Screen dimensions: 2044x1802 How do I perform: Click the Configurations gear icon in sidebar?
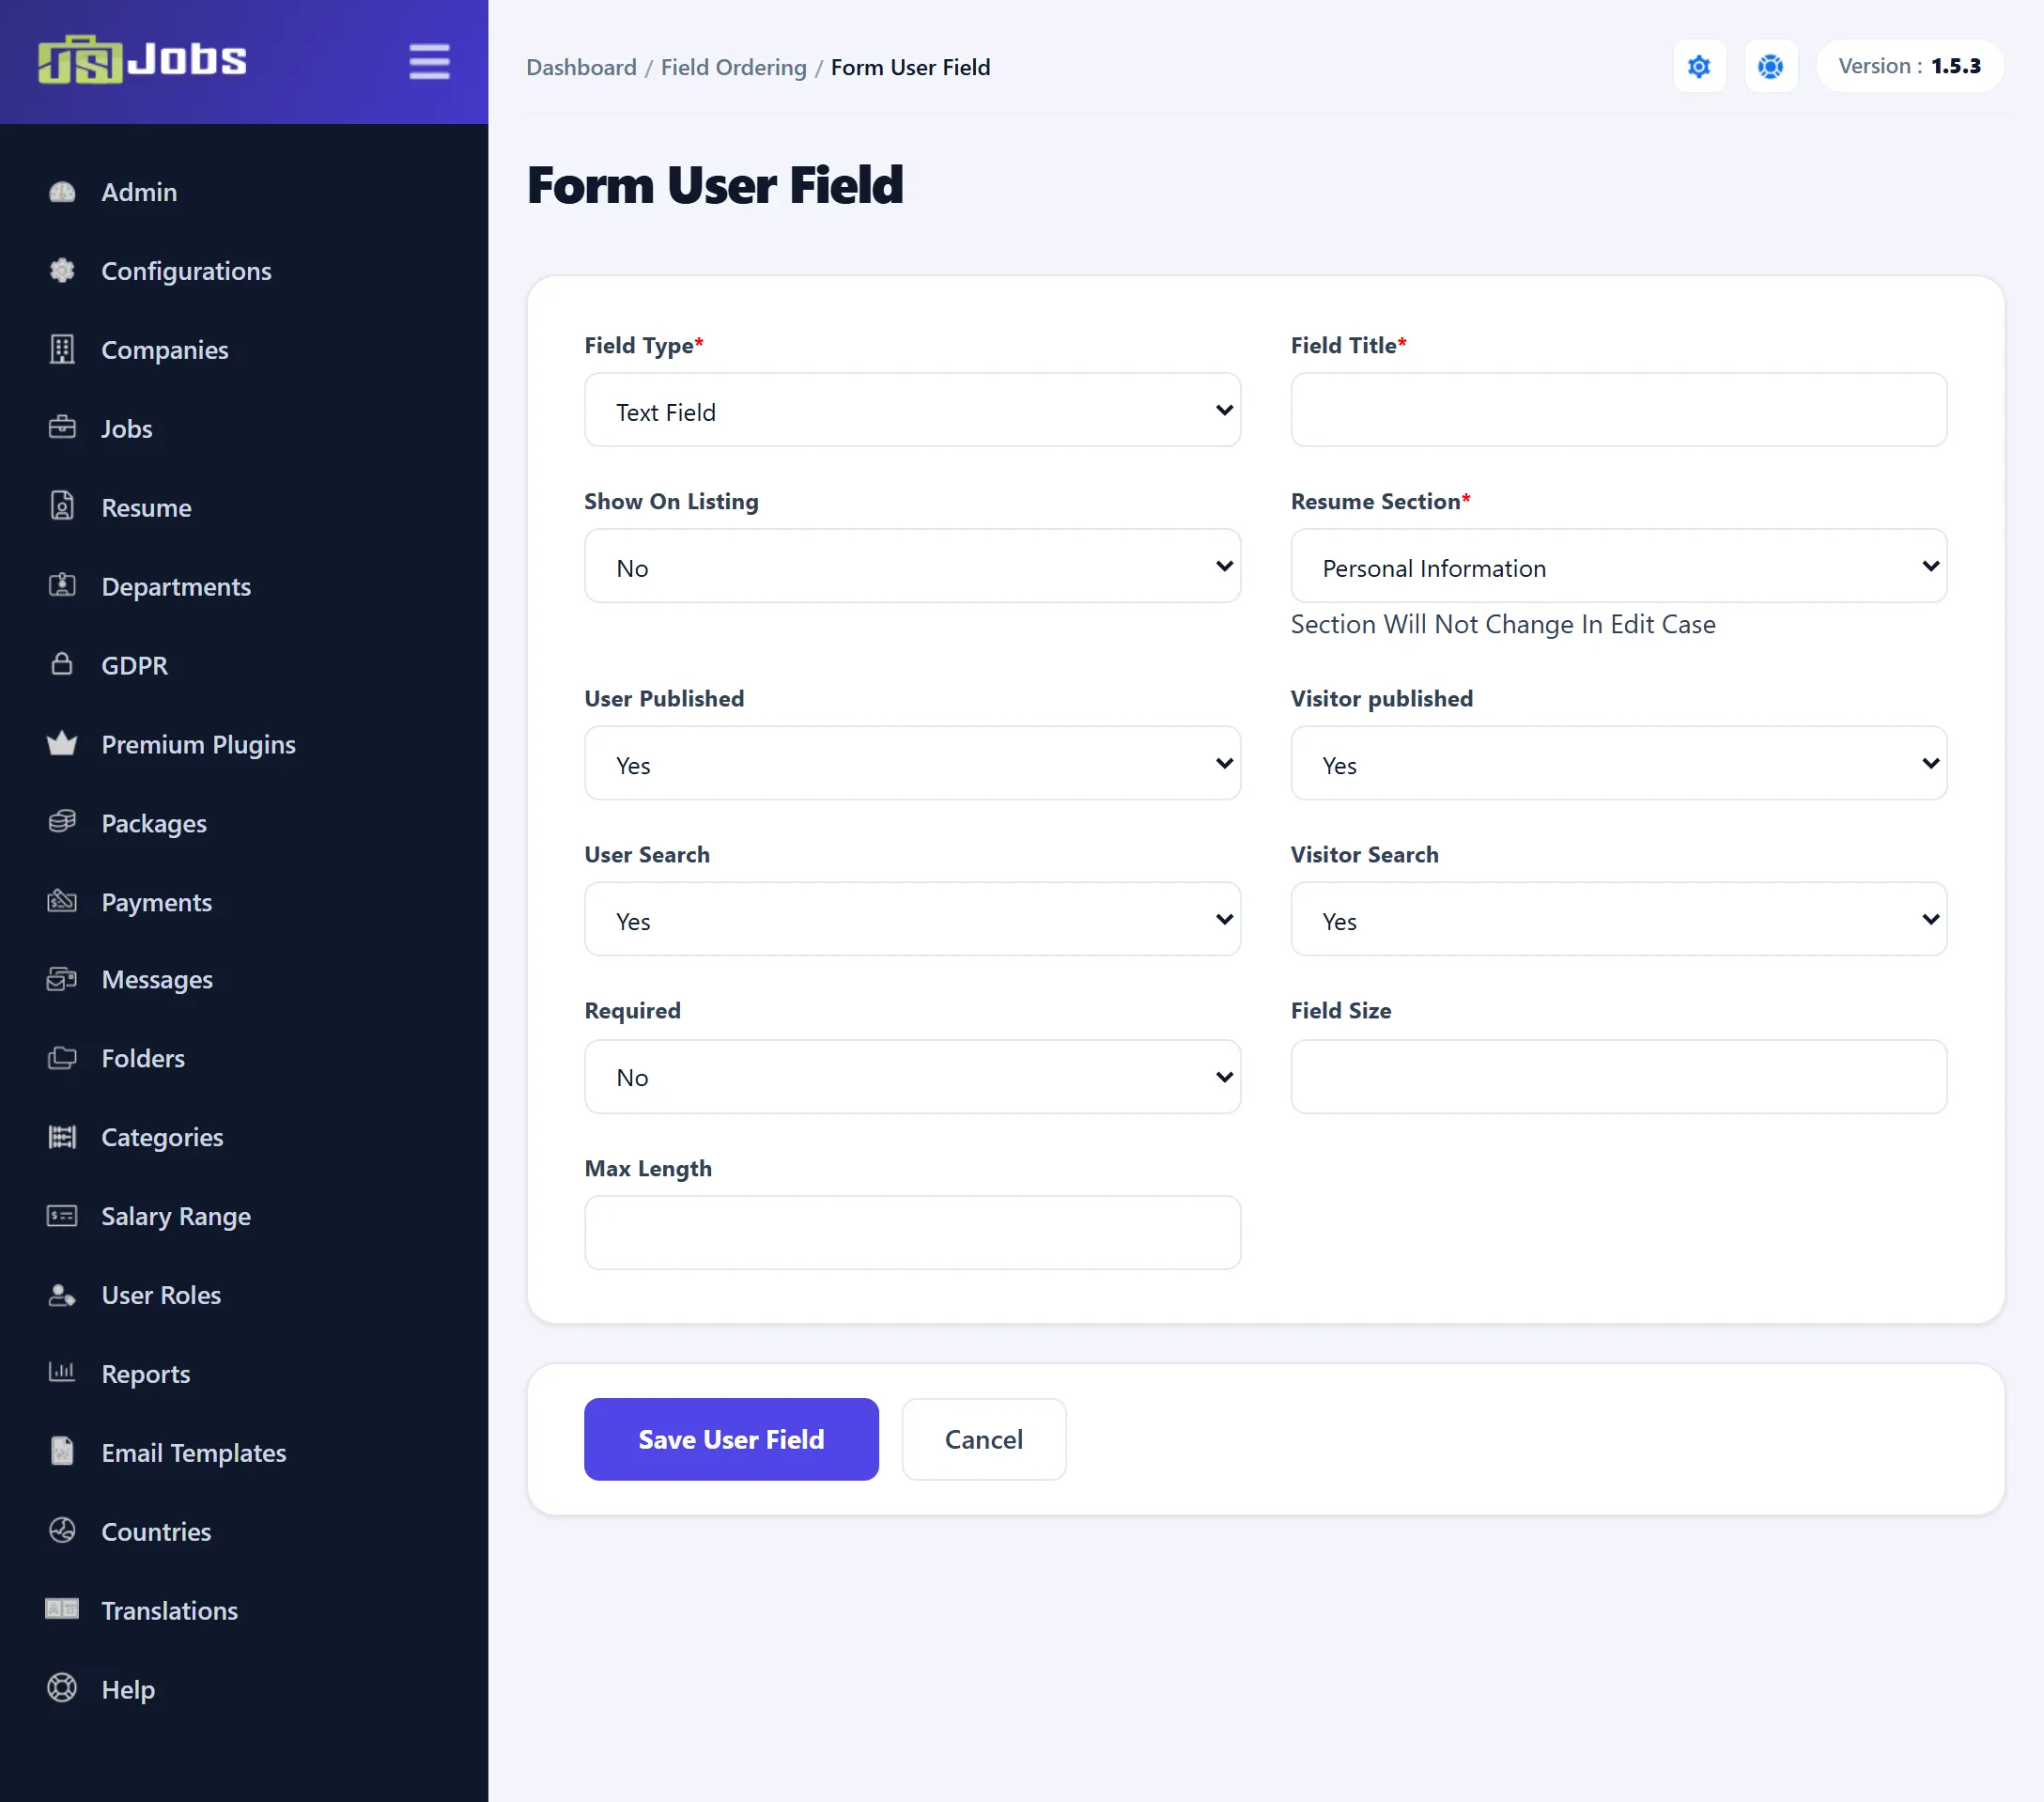62,271
